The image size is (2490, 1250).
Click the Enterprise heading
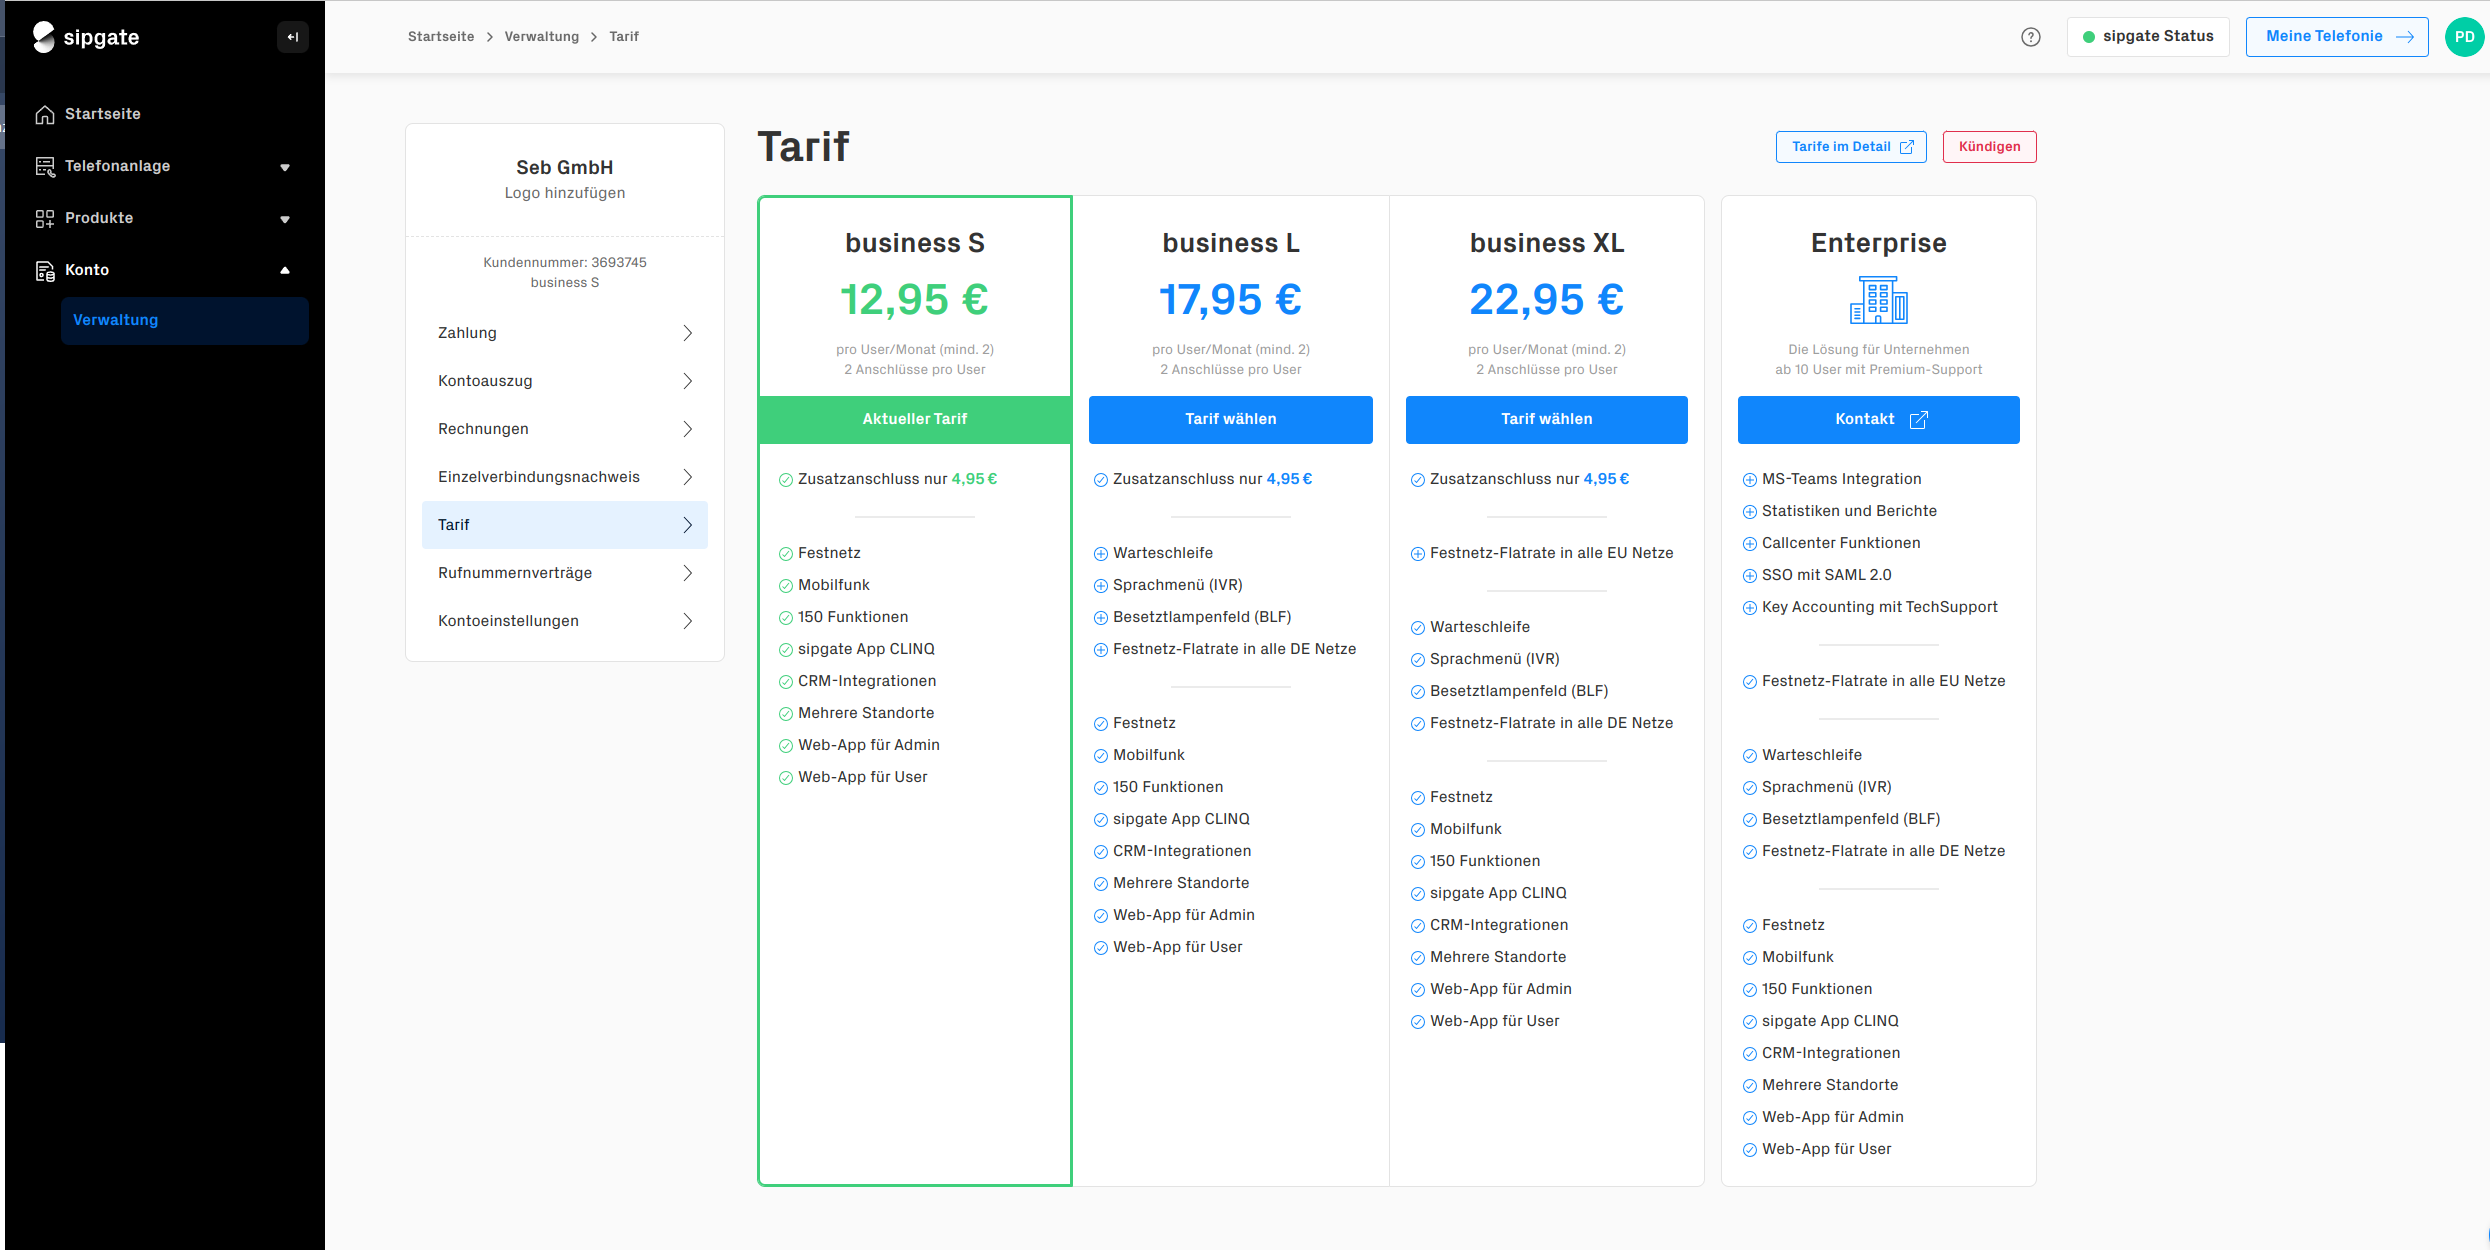(1878, 243)
